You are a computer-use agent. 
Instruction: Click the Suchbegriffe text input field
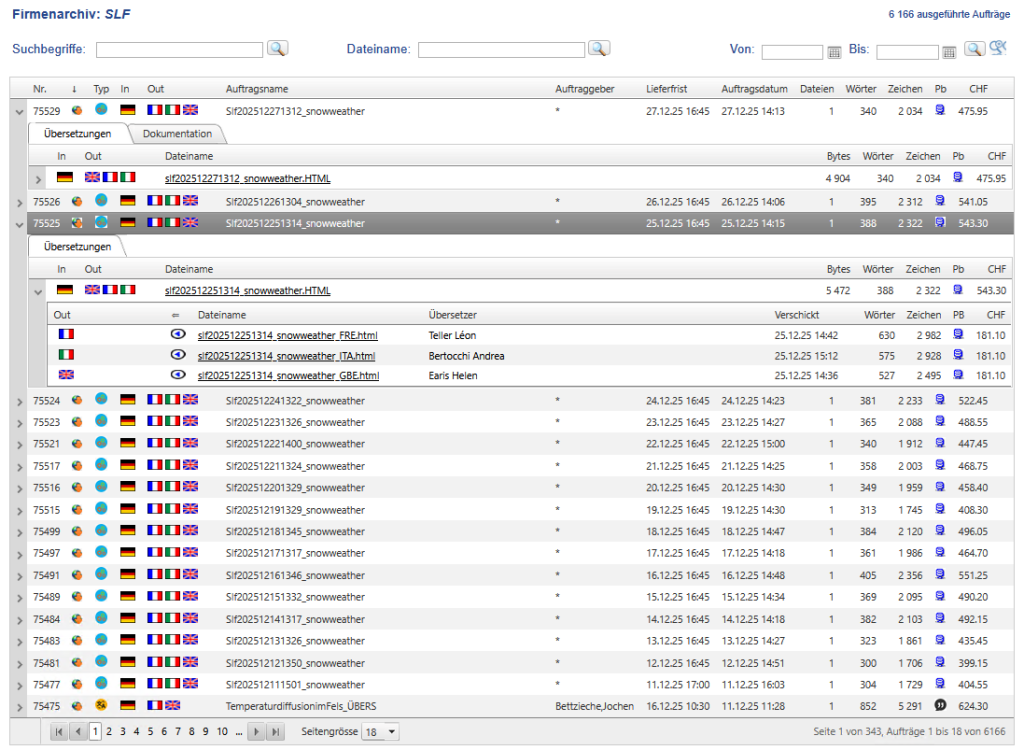click(179, 50)
